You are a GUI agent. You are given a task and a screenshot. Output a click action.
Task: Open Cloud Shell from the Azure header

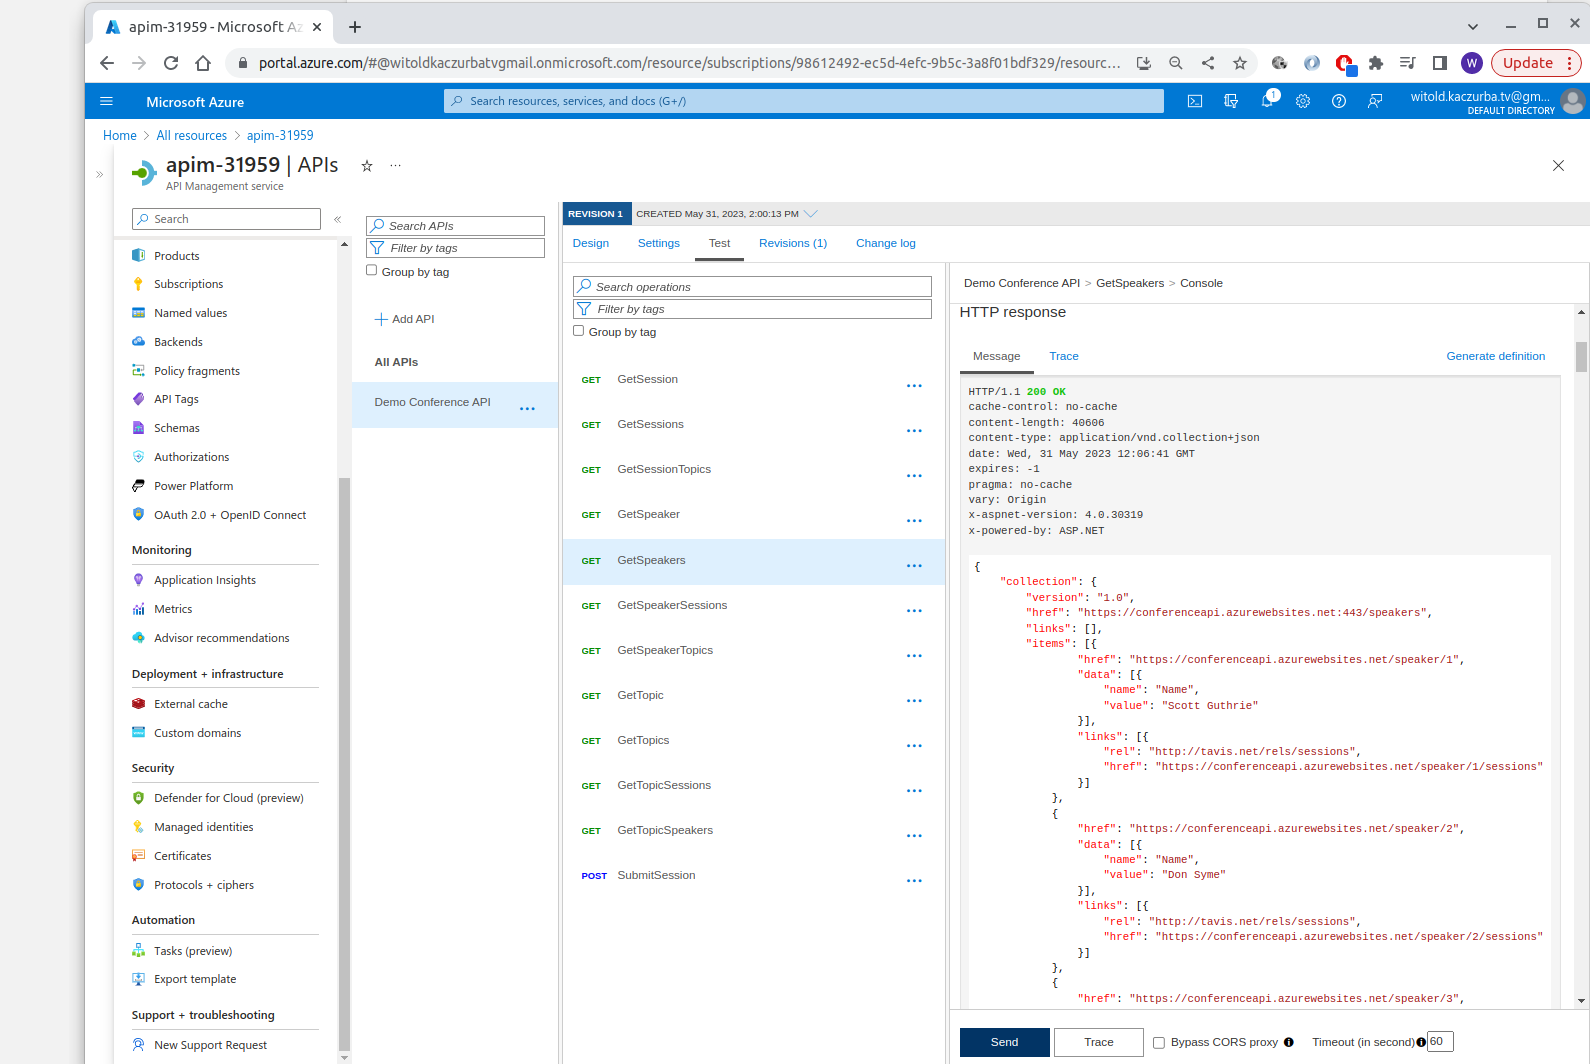(x=1195, y=101)
